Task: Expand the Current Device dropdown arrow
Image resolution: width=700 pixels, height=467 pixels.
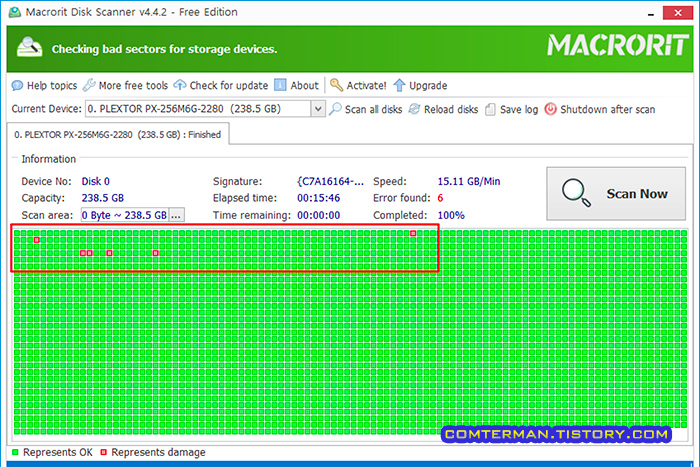Action: pyautogui.click(x=318, y=109)
